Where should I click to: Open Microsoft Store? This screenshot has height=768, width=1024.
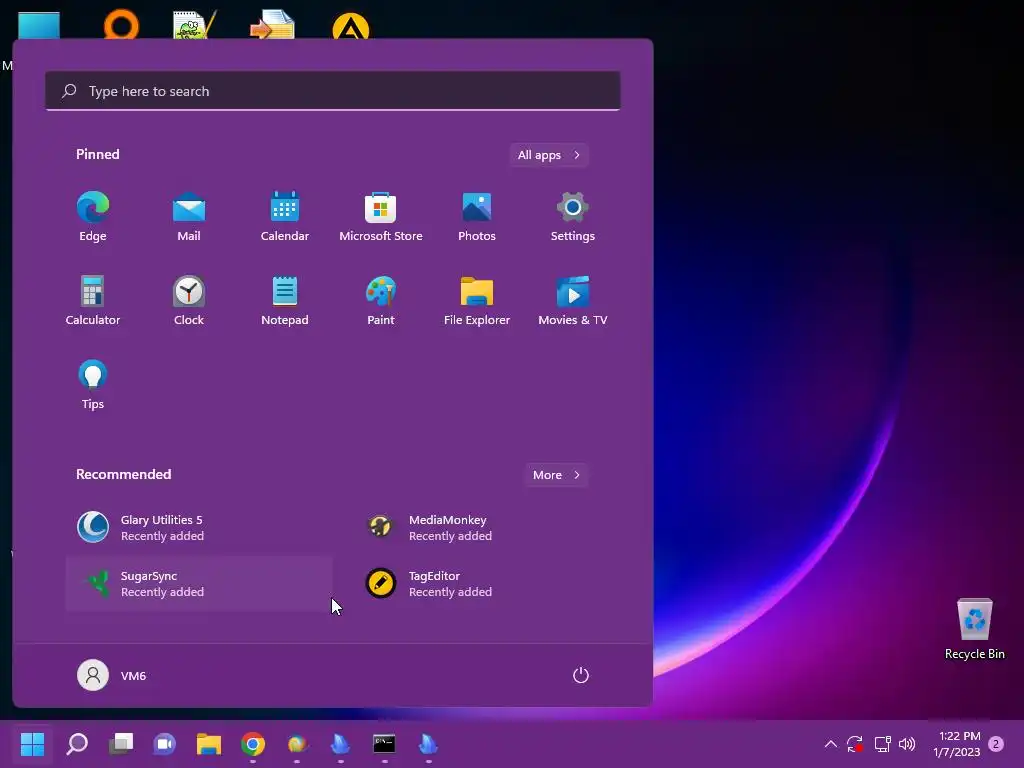381,217
